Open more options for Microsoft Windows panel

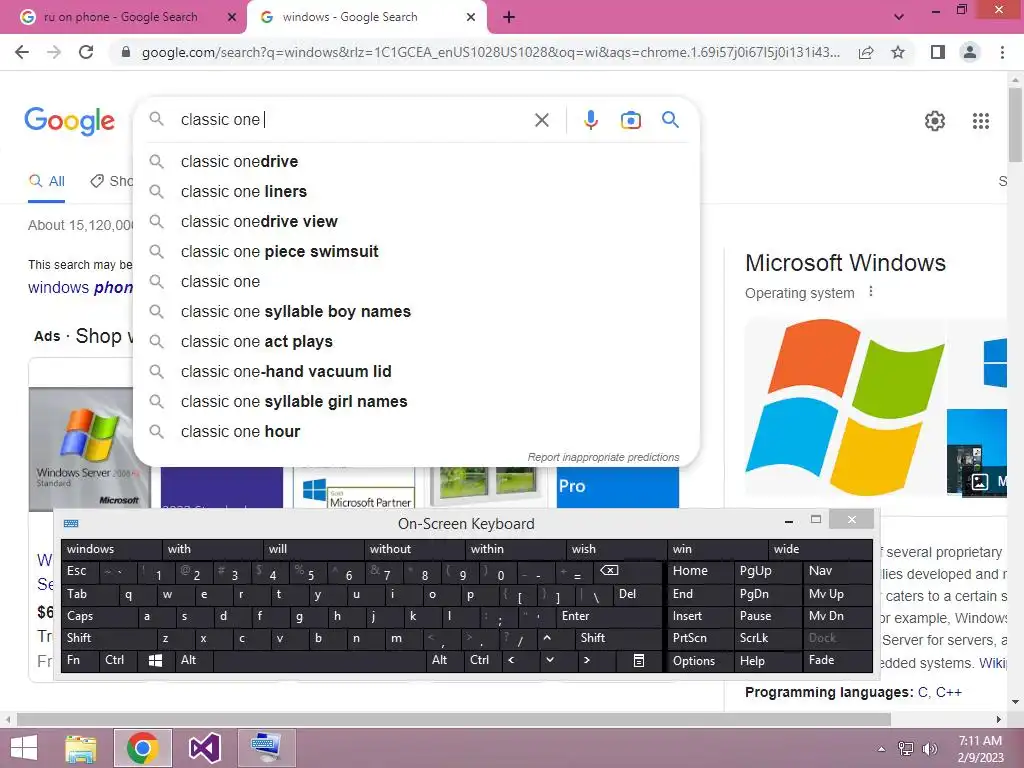(x=871, y=292)
